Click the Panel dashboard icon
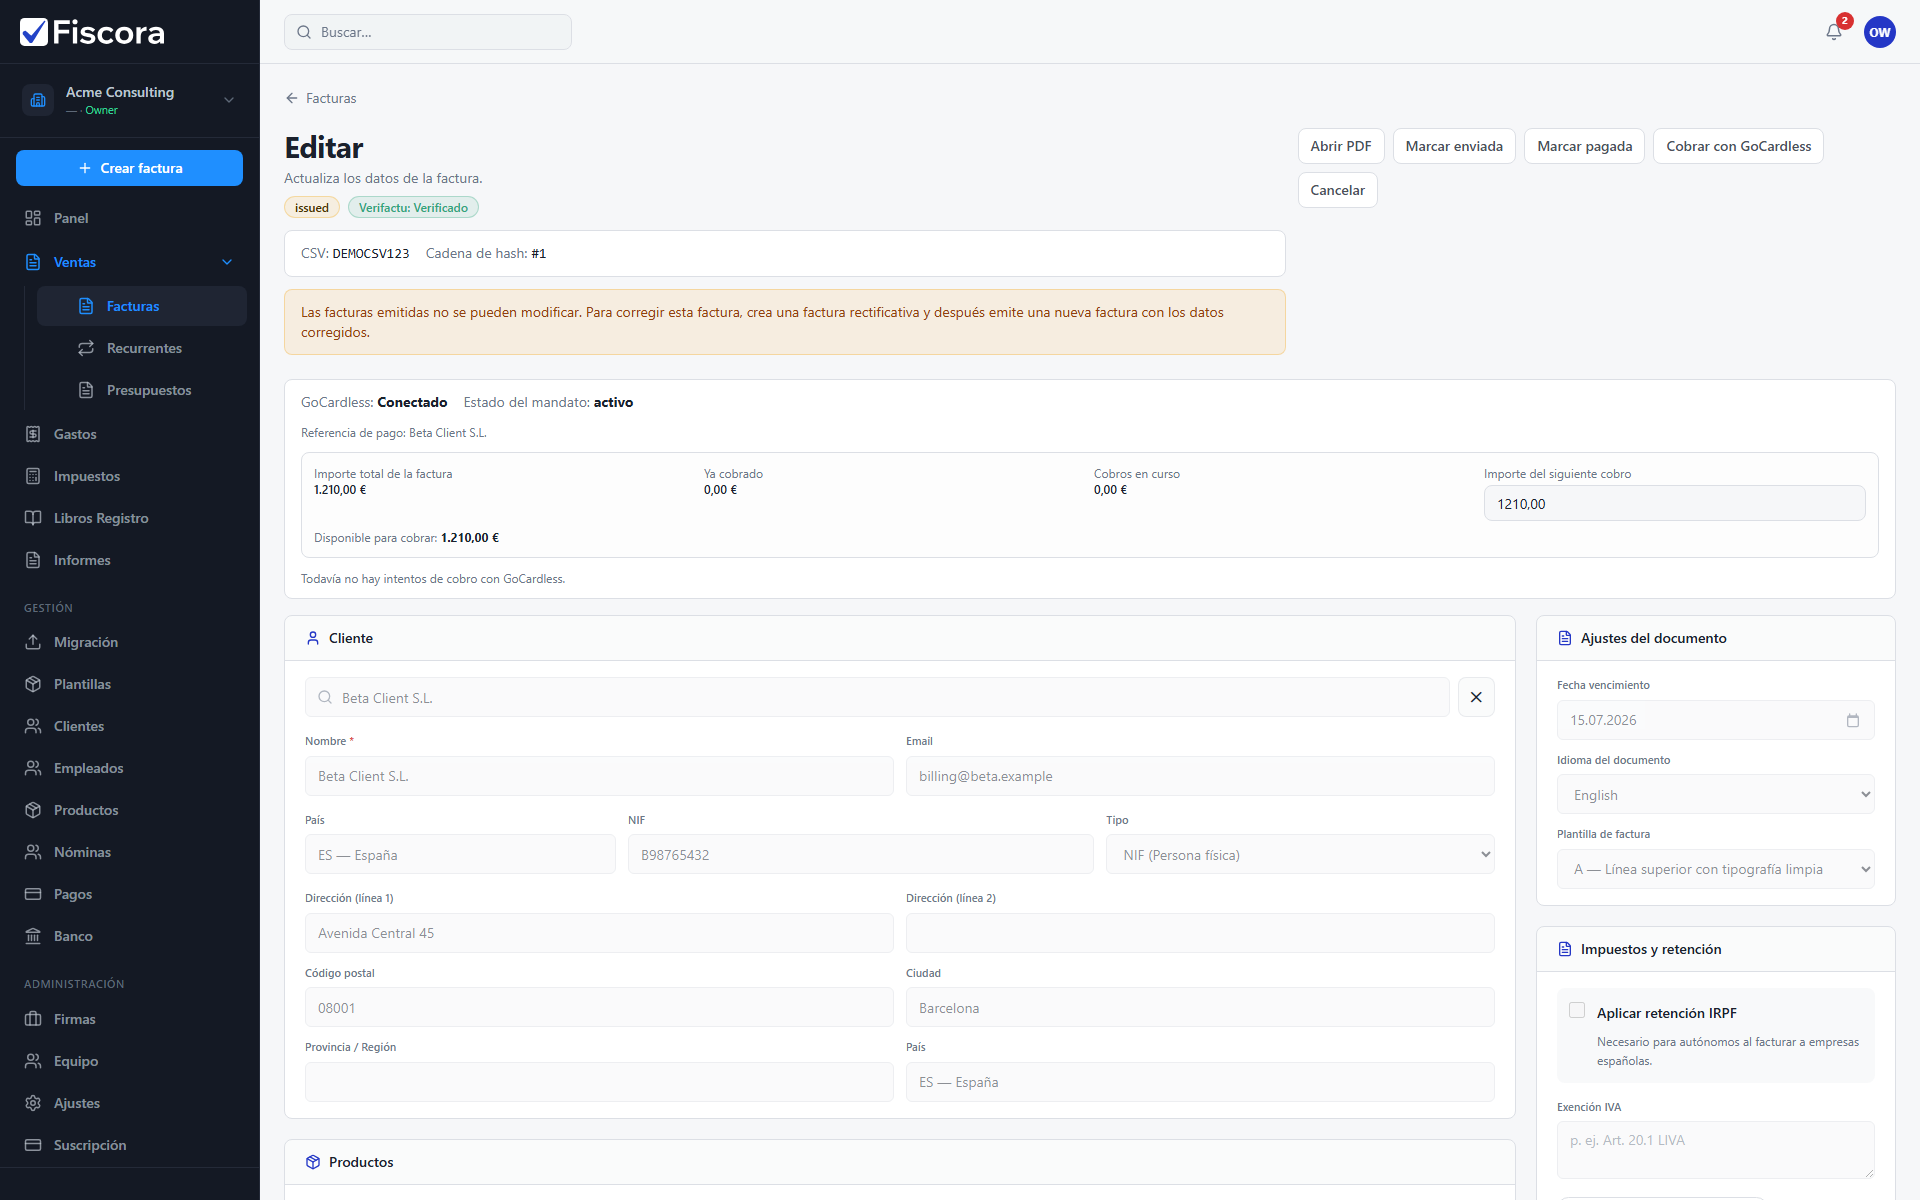This screenshot has width=1920, height=1200. click(x=33, y=218)
